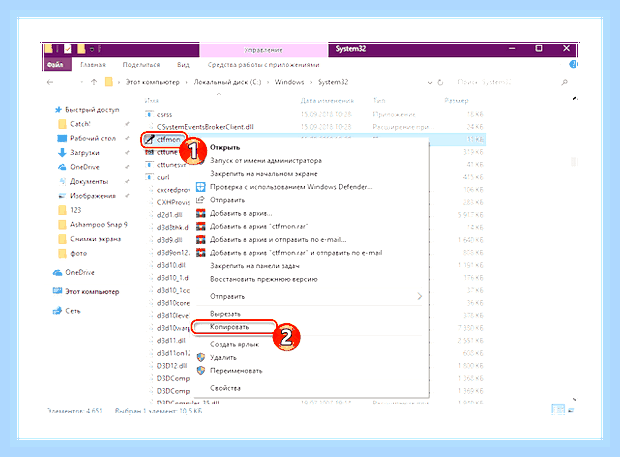Click the Сеть network icon
This screenshot has width=620, height=457.
[x=57, y=311]
